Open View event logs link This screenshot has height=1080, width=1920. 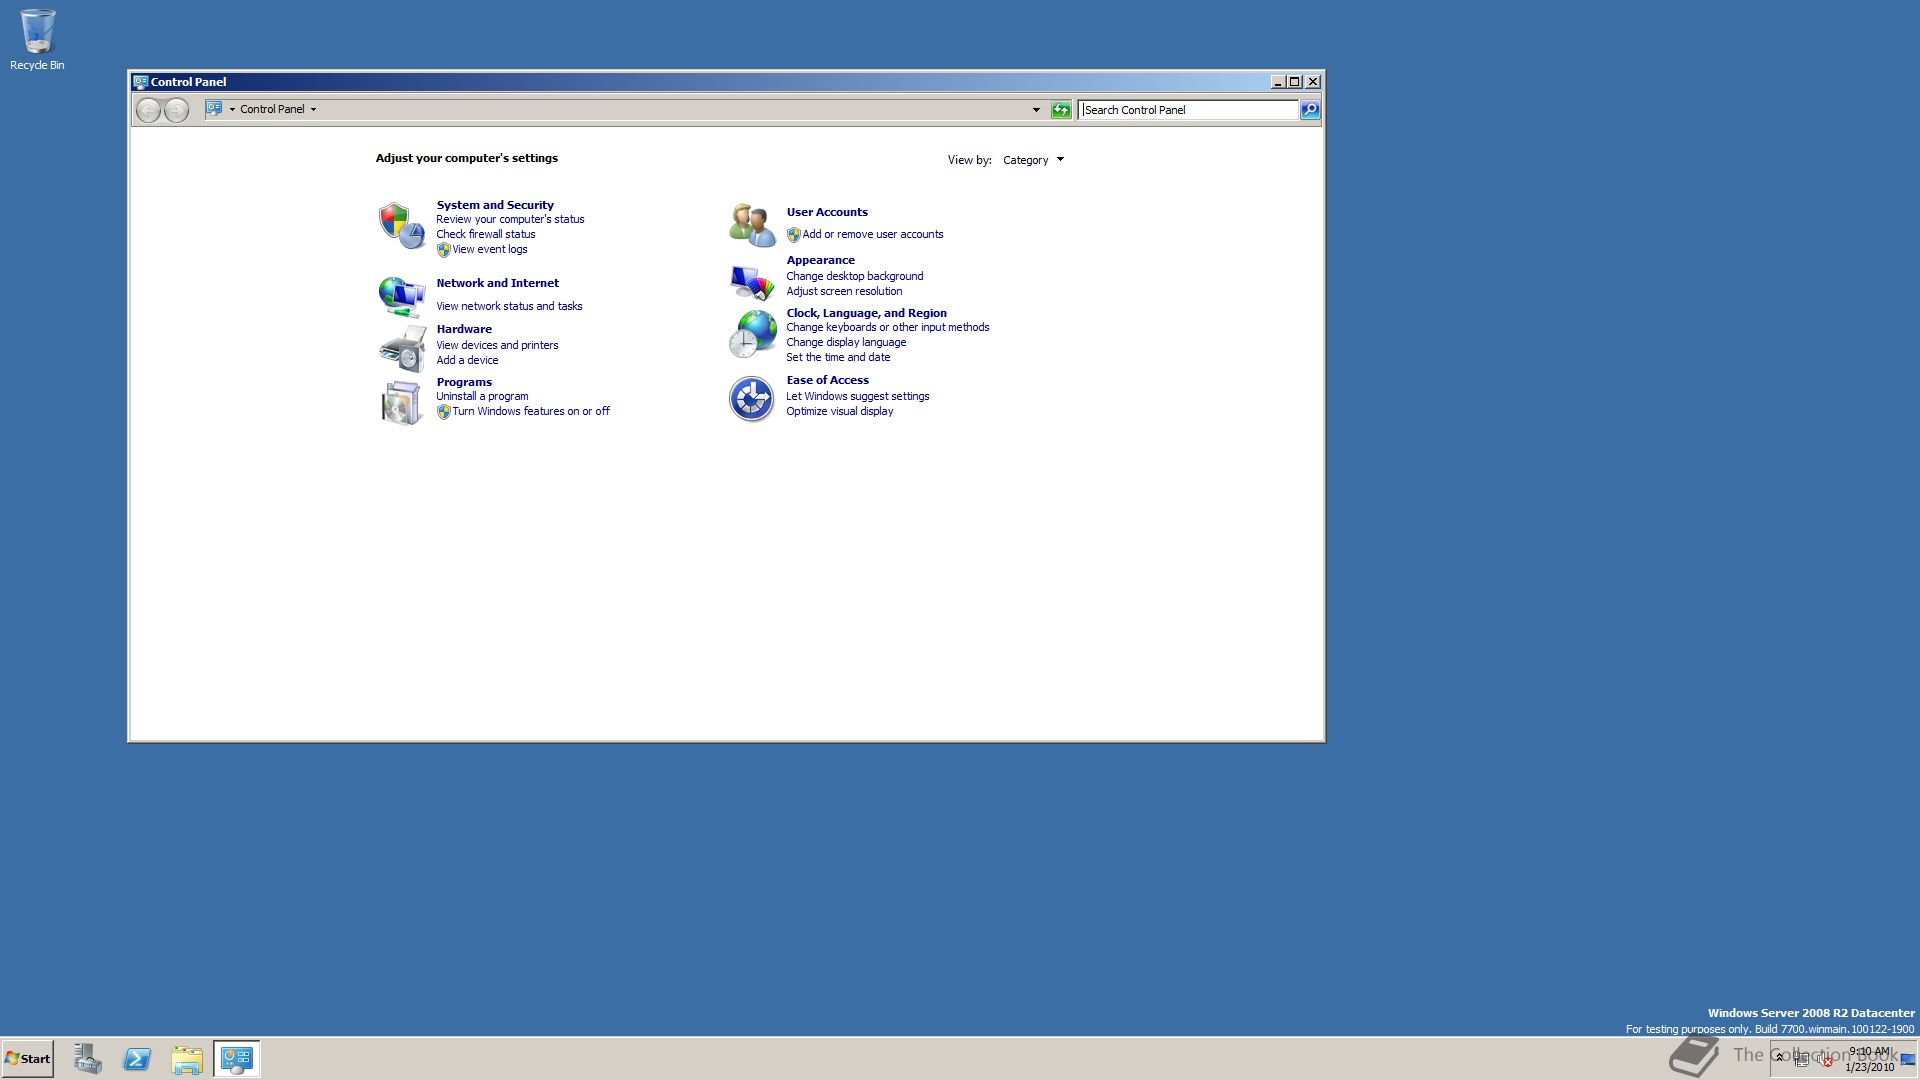490,250
